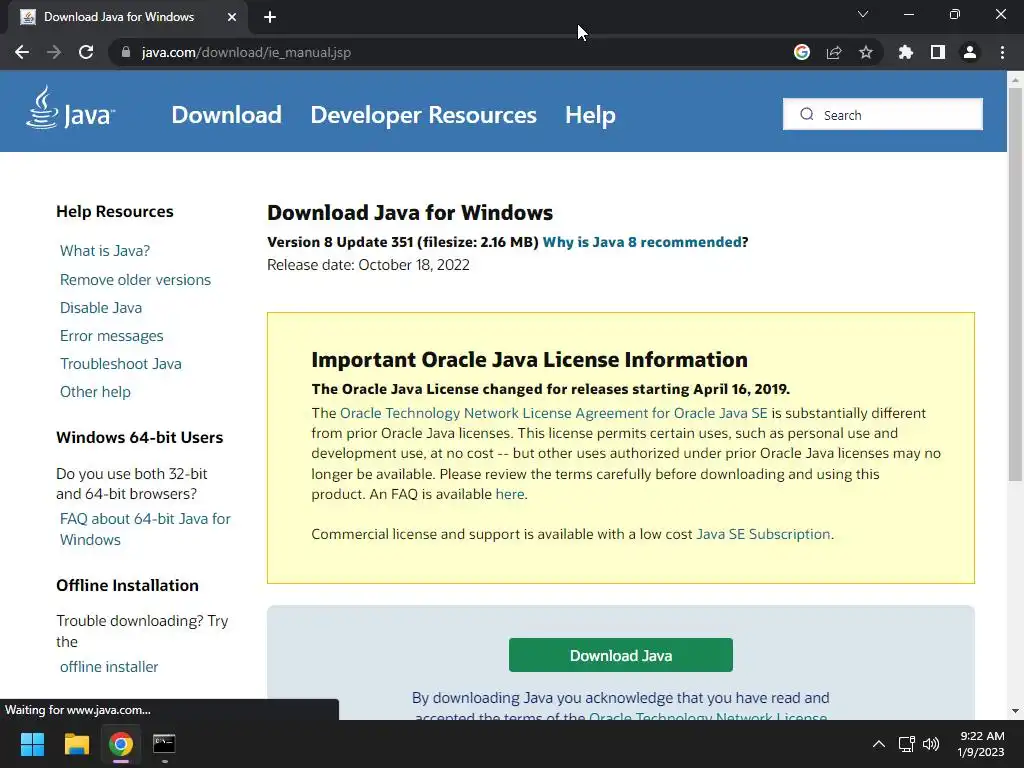This screenshot has height=768, width=1024.
Task: Click the Version 8 Update 351 text
Action: (340, 242)
